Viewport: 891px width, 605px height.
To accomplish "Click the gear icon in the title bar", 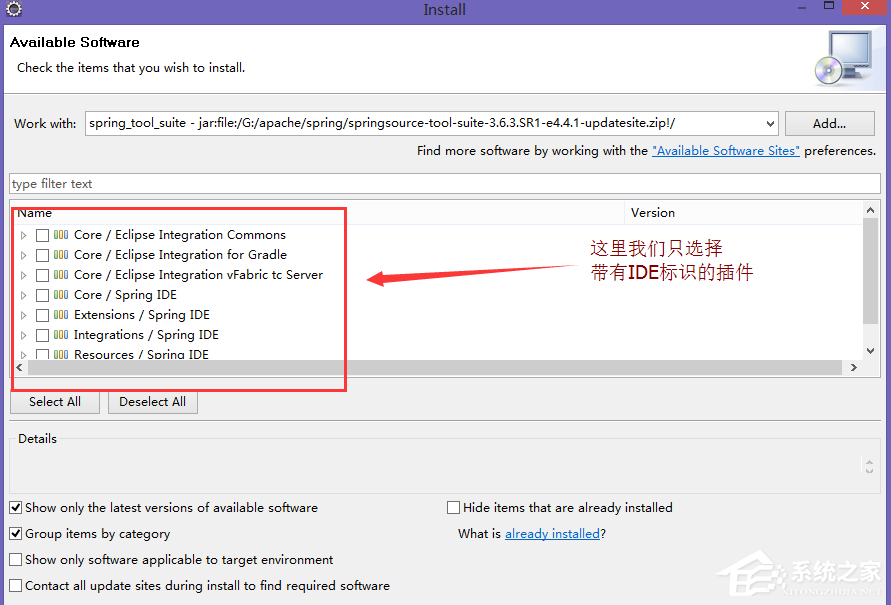I will point(13,10).
